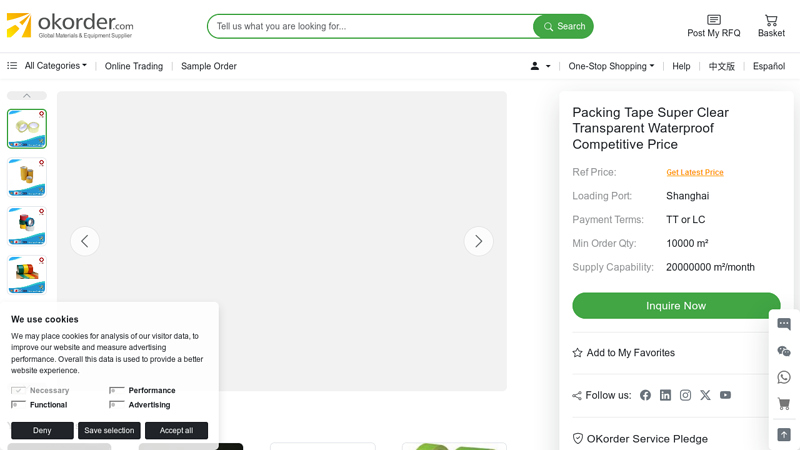
Task: Open the WhatsApp sidebar icon
Action: coord(784,378)
